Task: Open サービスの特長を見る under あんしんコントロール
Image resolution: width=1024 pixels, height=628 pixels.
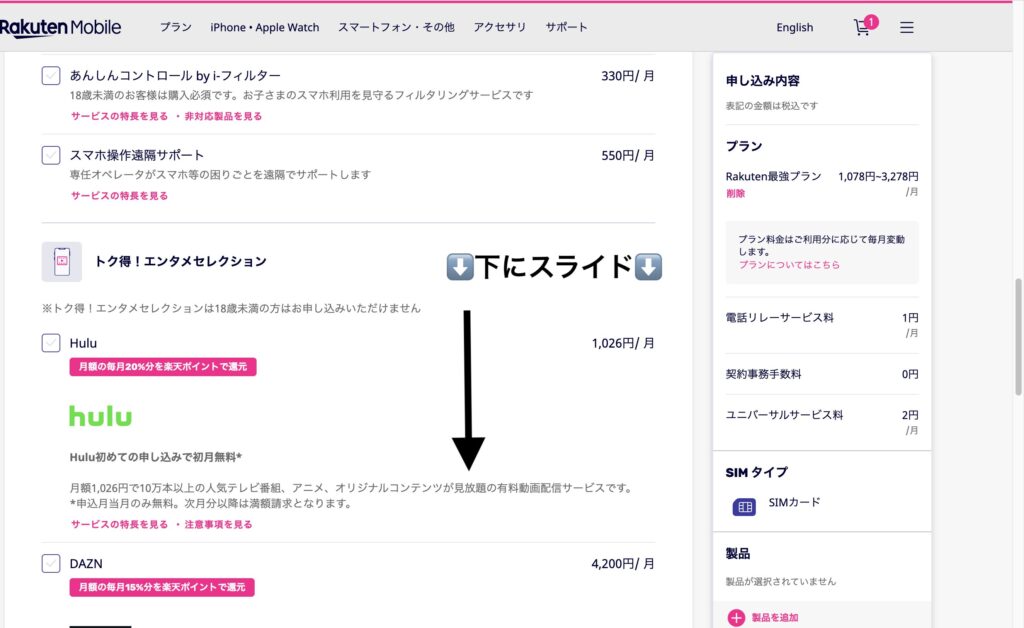Action: click(x=120, y=116)
